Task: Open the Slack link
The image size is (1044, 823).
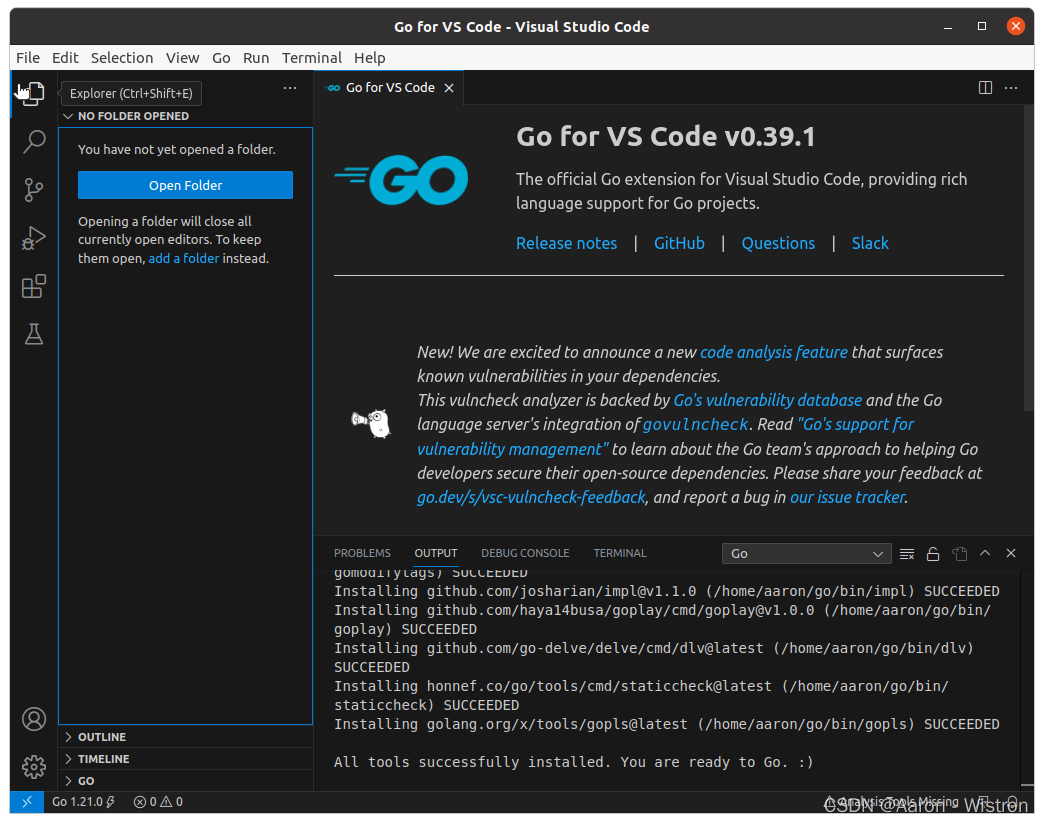Action: [870, 244]
